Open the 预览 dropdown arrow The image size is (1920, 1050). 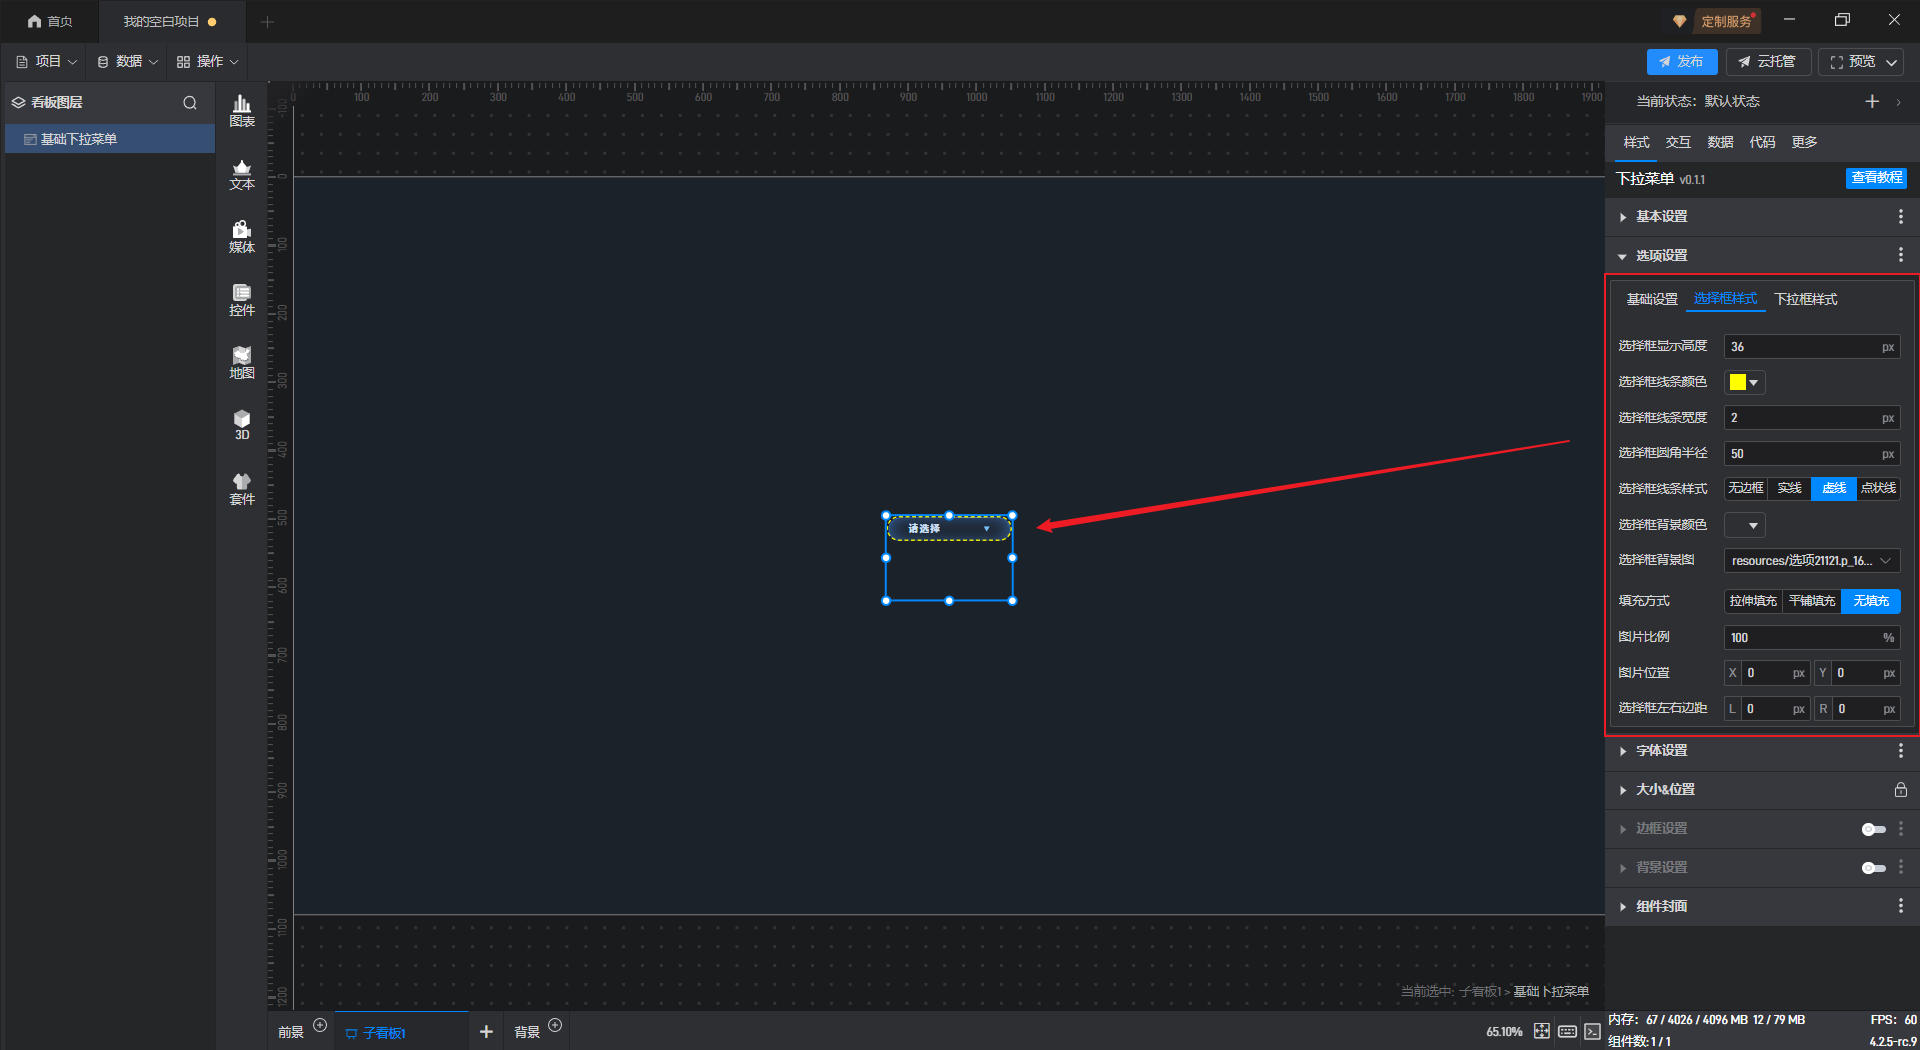(1892, 62)
